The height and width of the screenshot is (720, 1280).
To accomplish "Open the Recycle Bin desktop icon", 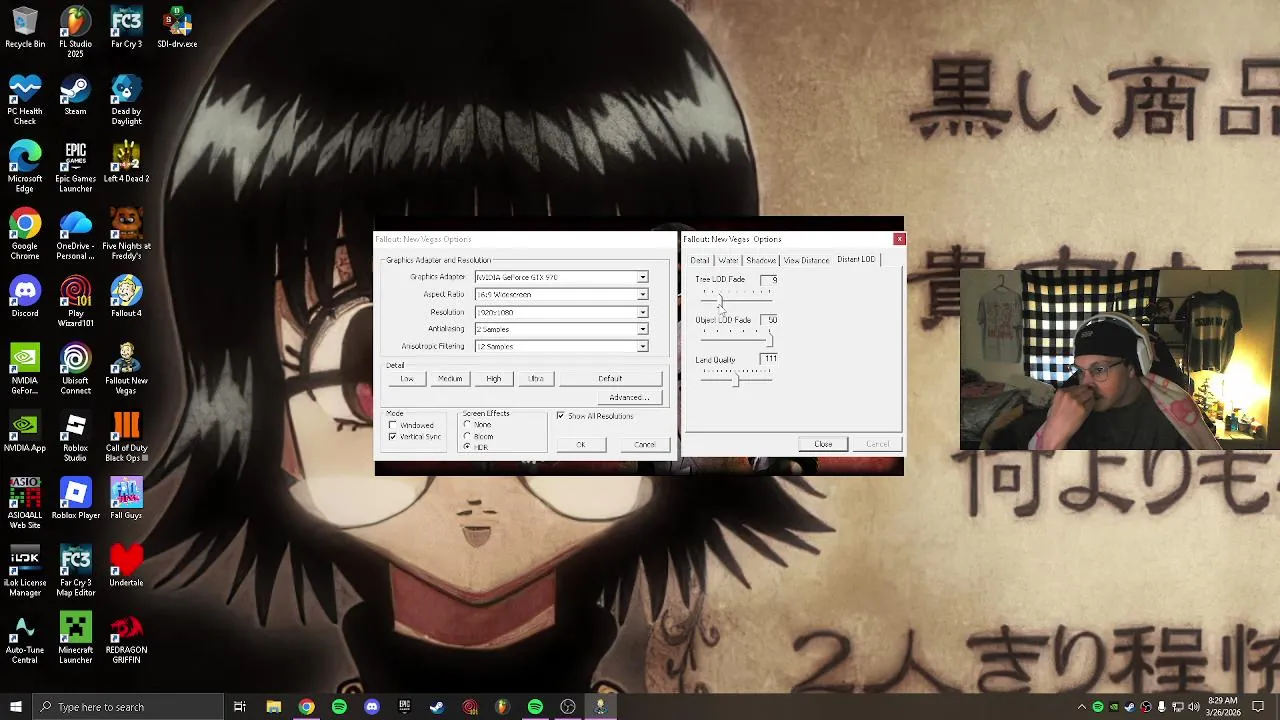I will coord(25,28).
